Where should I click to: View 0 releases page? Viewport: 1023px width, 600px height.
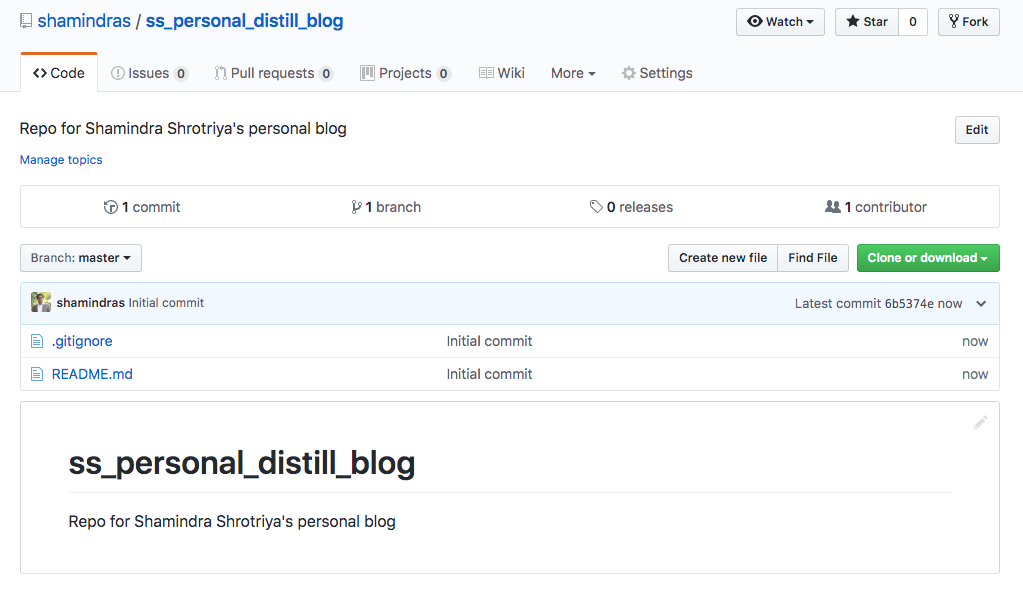631,207
